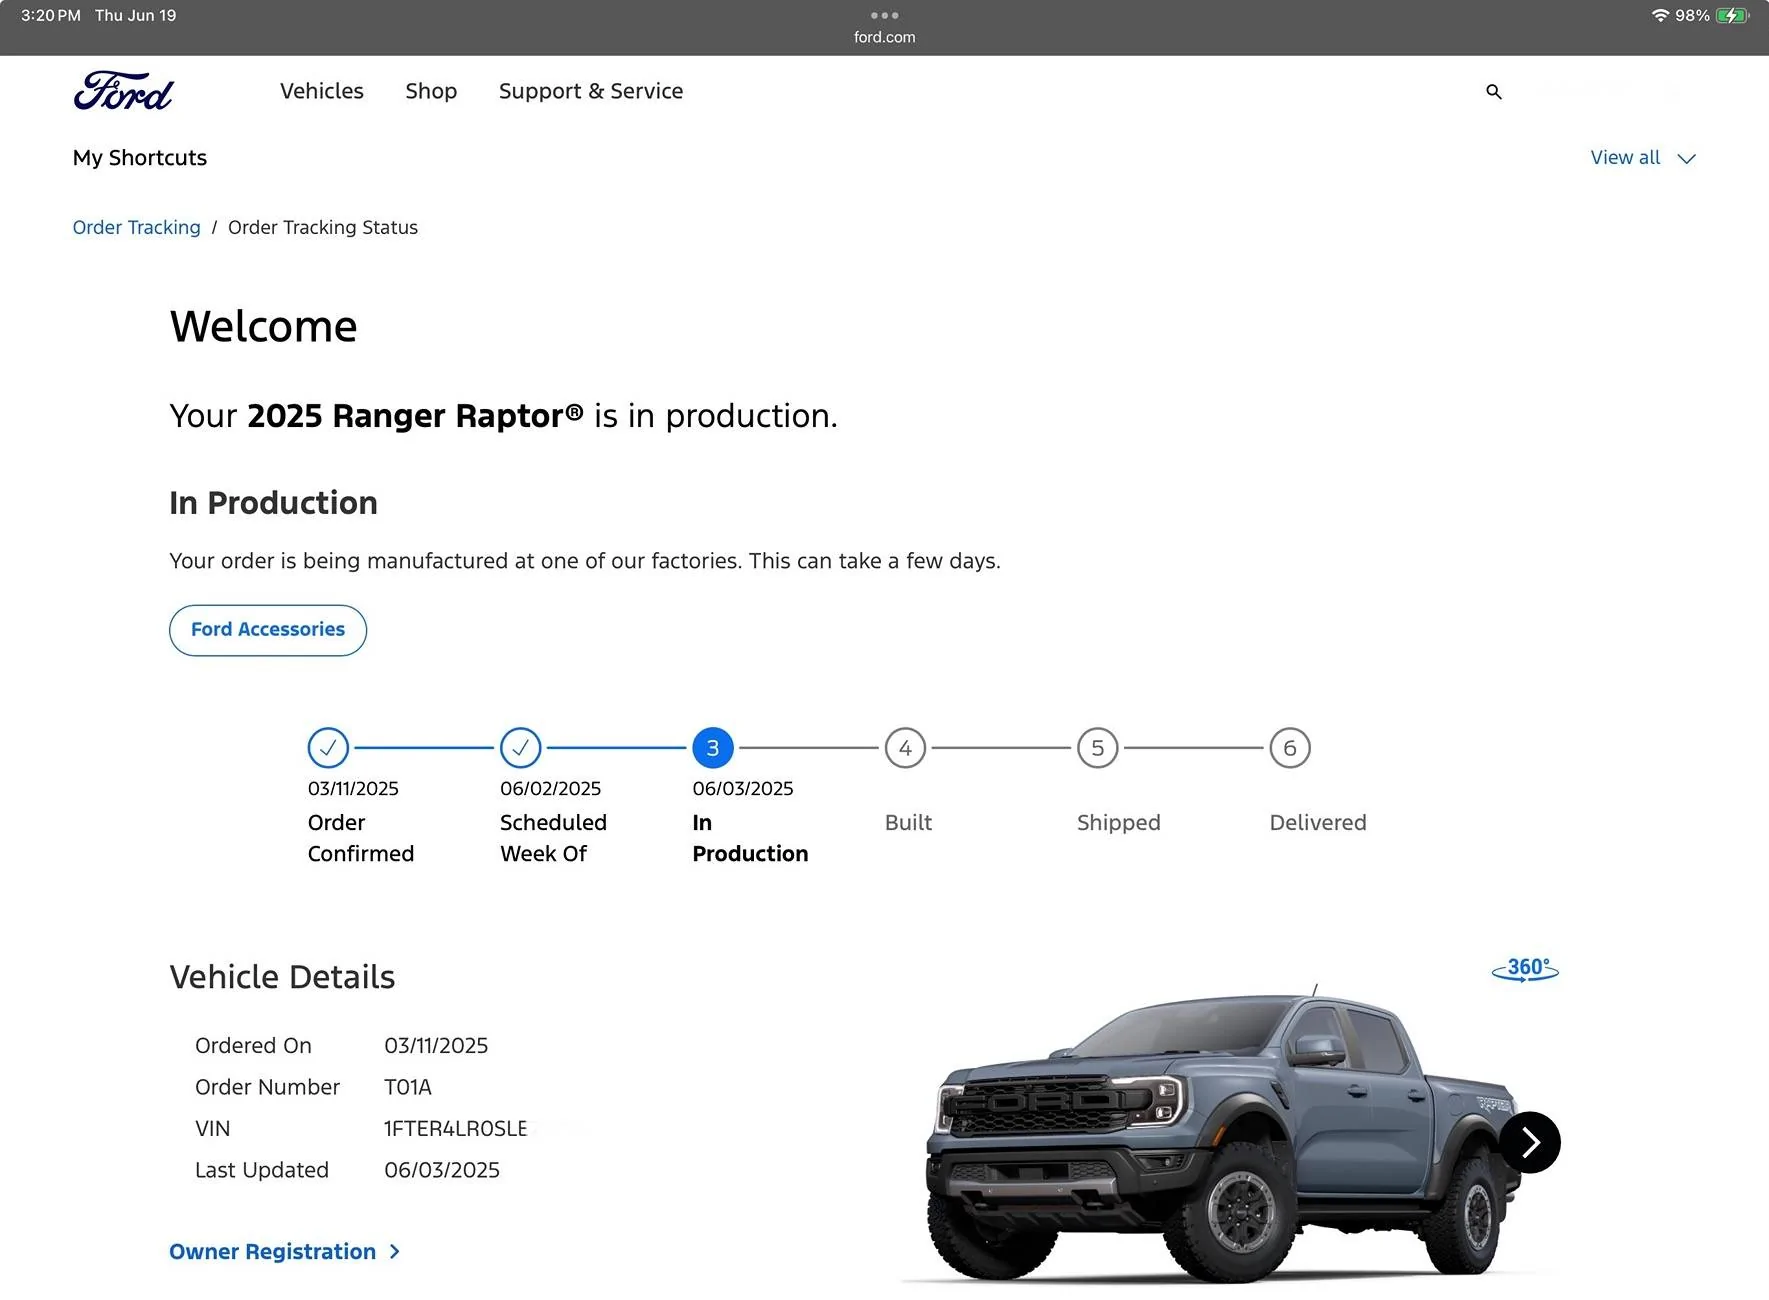The width and height of the screenshot is (1769, 1300).
Task: Click the Delivered step label
Action: point(1318,823)
